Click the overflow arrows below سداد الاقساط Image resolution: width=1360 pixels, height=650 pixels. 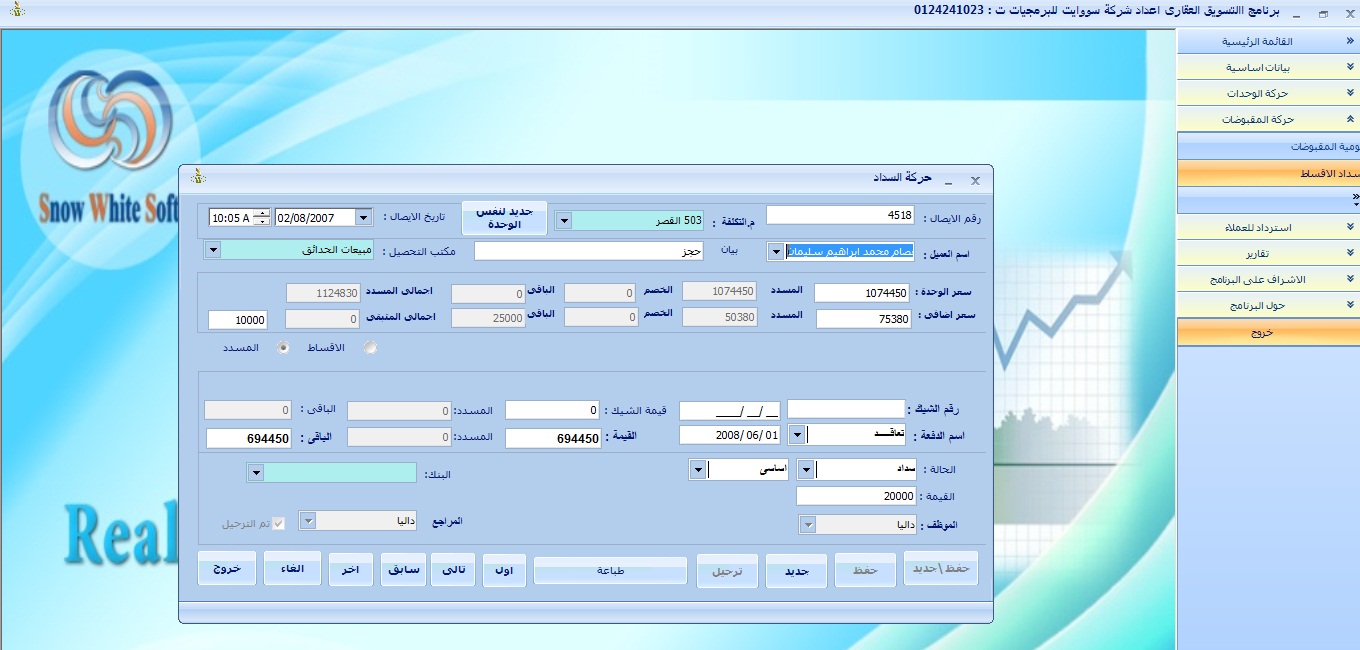1354,201
